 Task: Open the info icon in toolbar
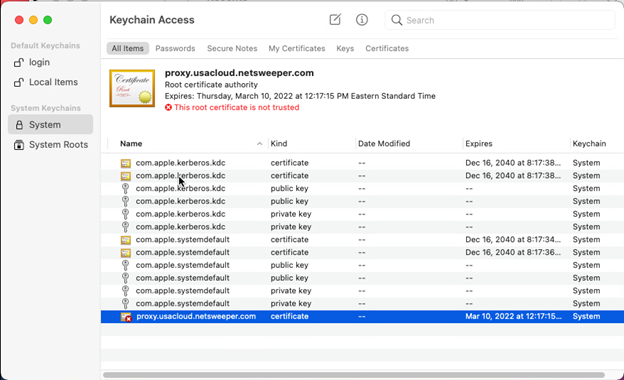(362, 19)
